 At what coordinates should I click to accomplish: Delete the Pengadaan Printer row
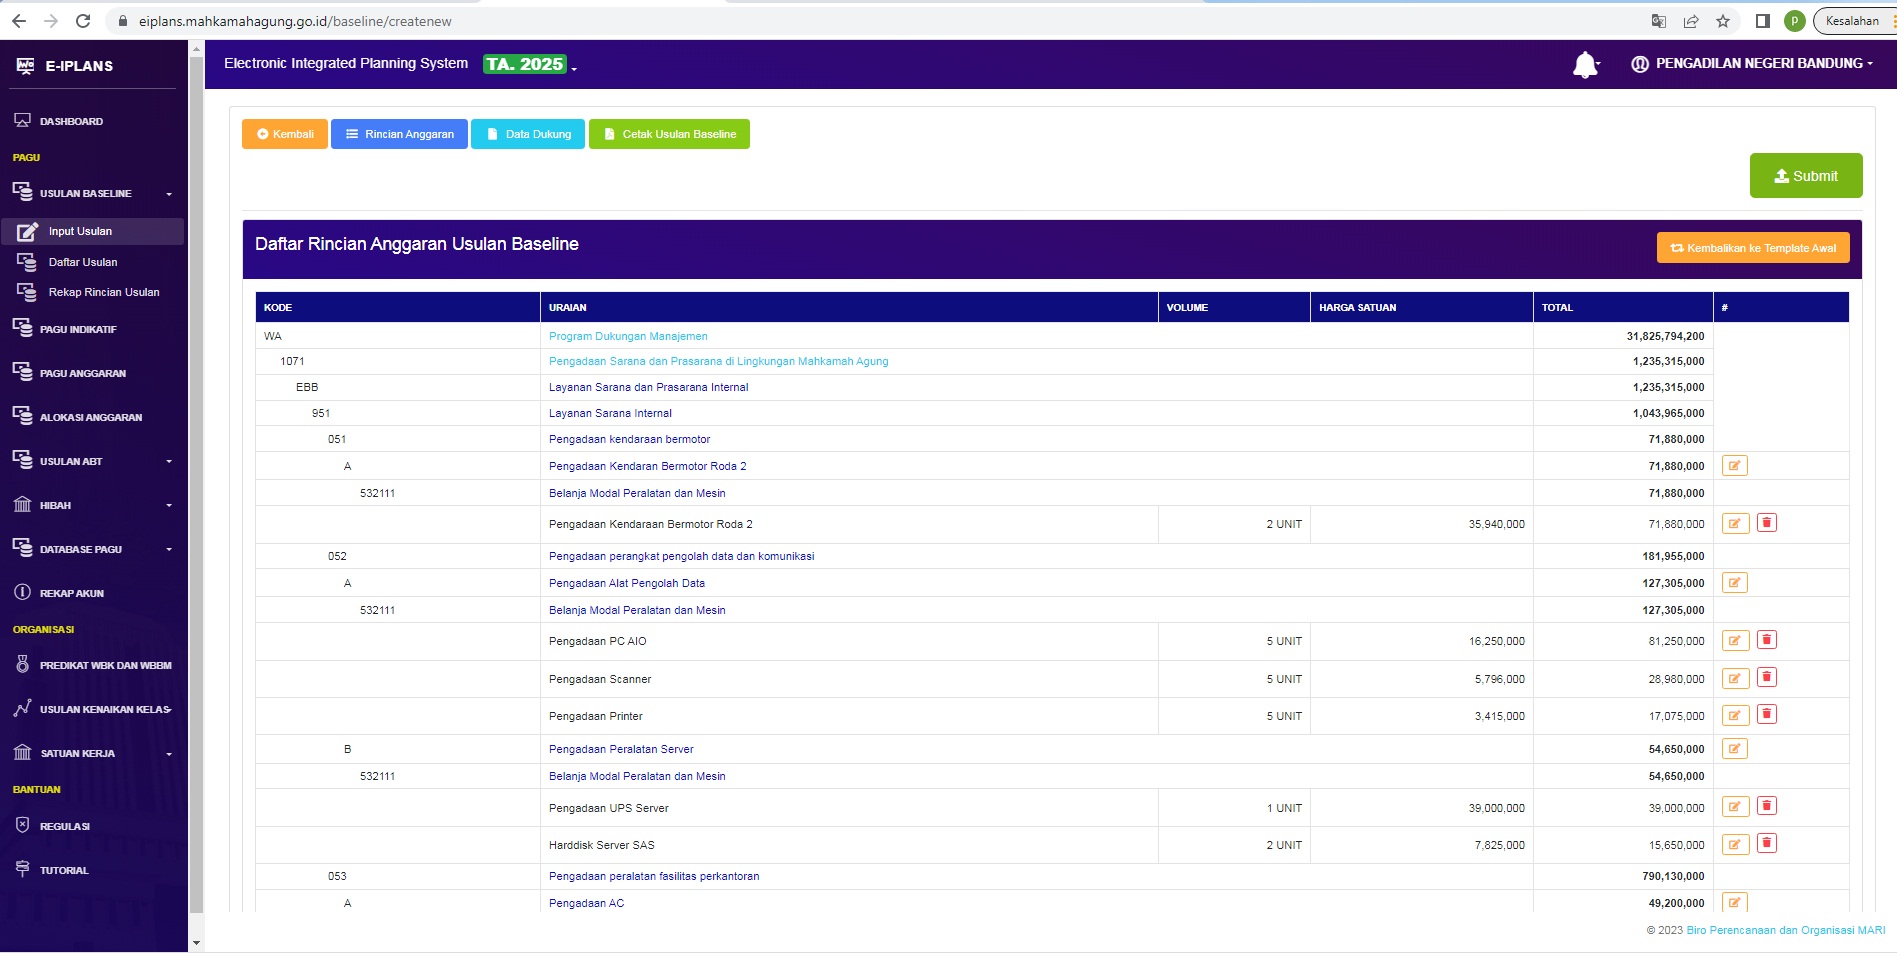tap(1766, 715)
